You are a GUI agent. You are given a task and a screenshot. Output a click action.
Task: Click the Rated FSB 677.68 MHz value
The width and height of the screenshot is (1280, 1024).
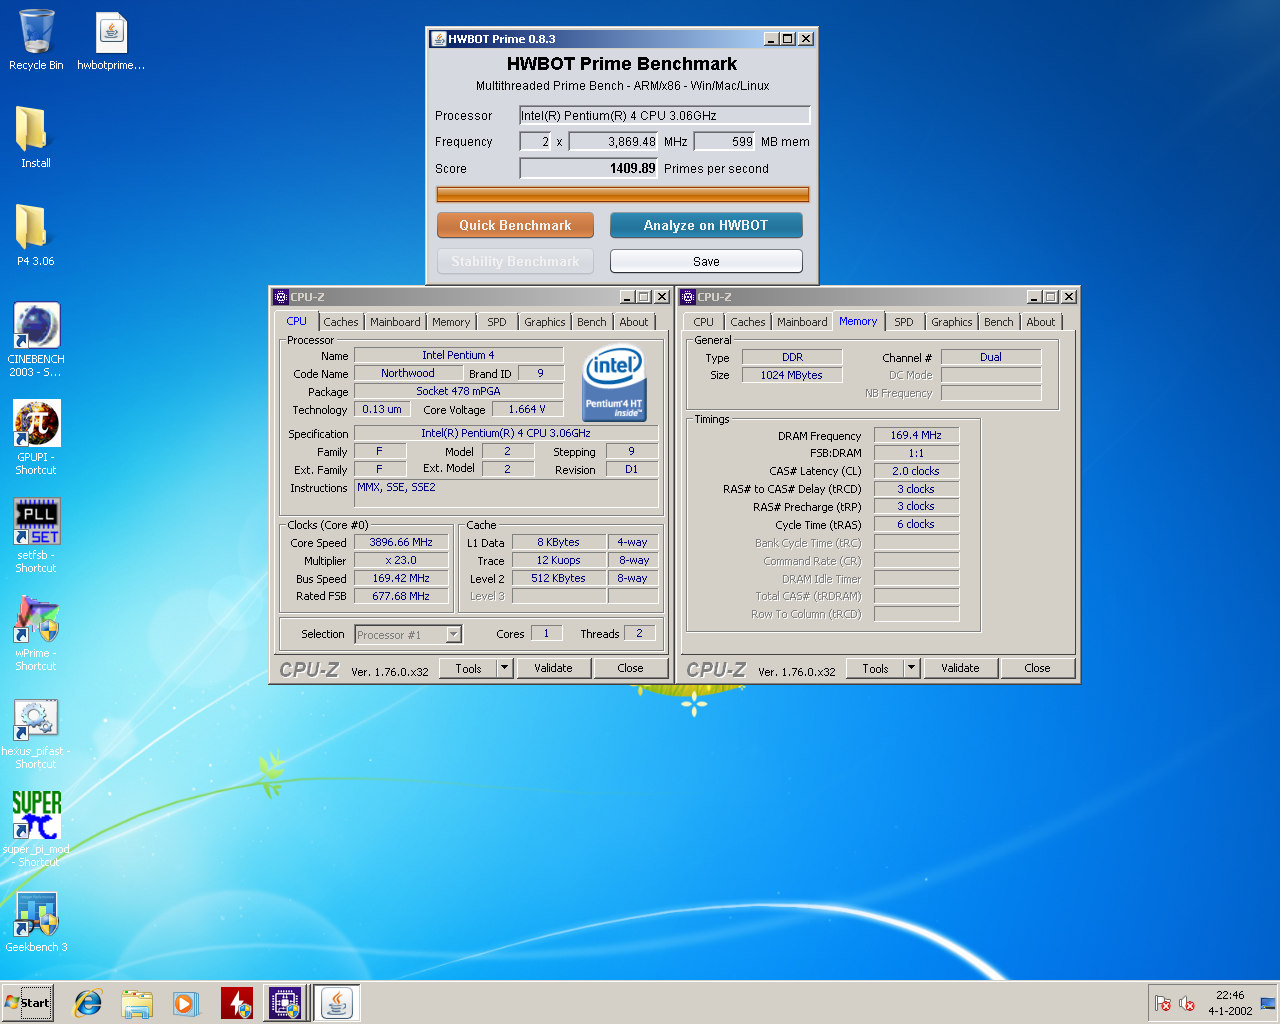(401, 596)
